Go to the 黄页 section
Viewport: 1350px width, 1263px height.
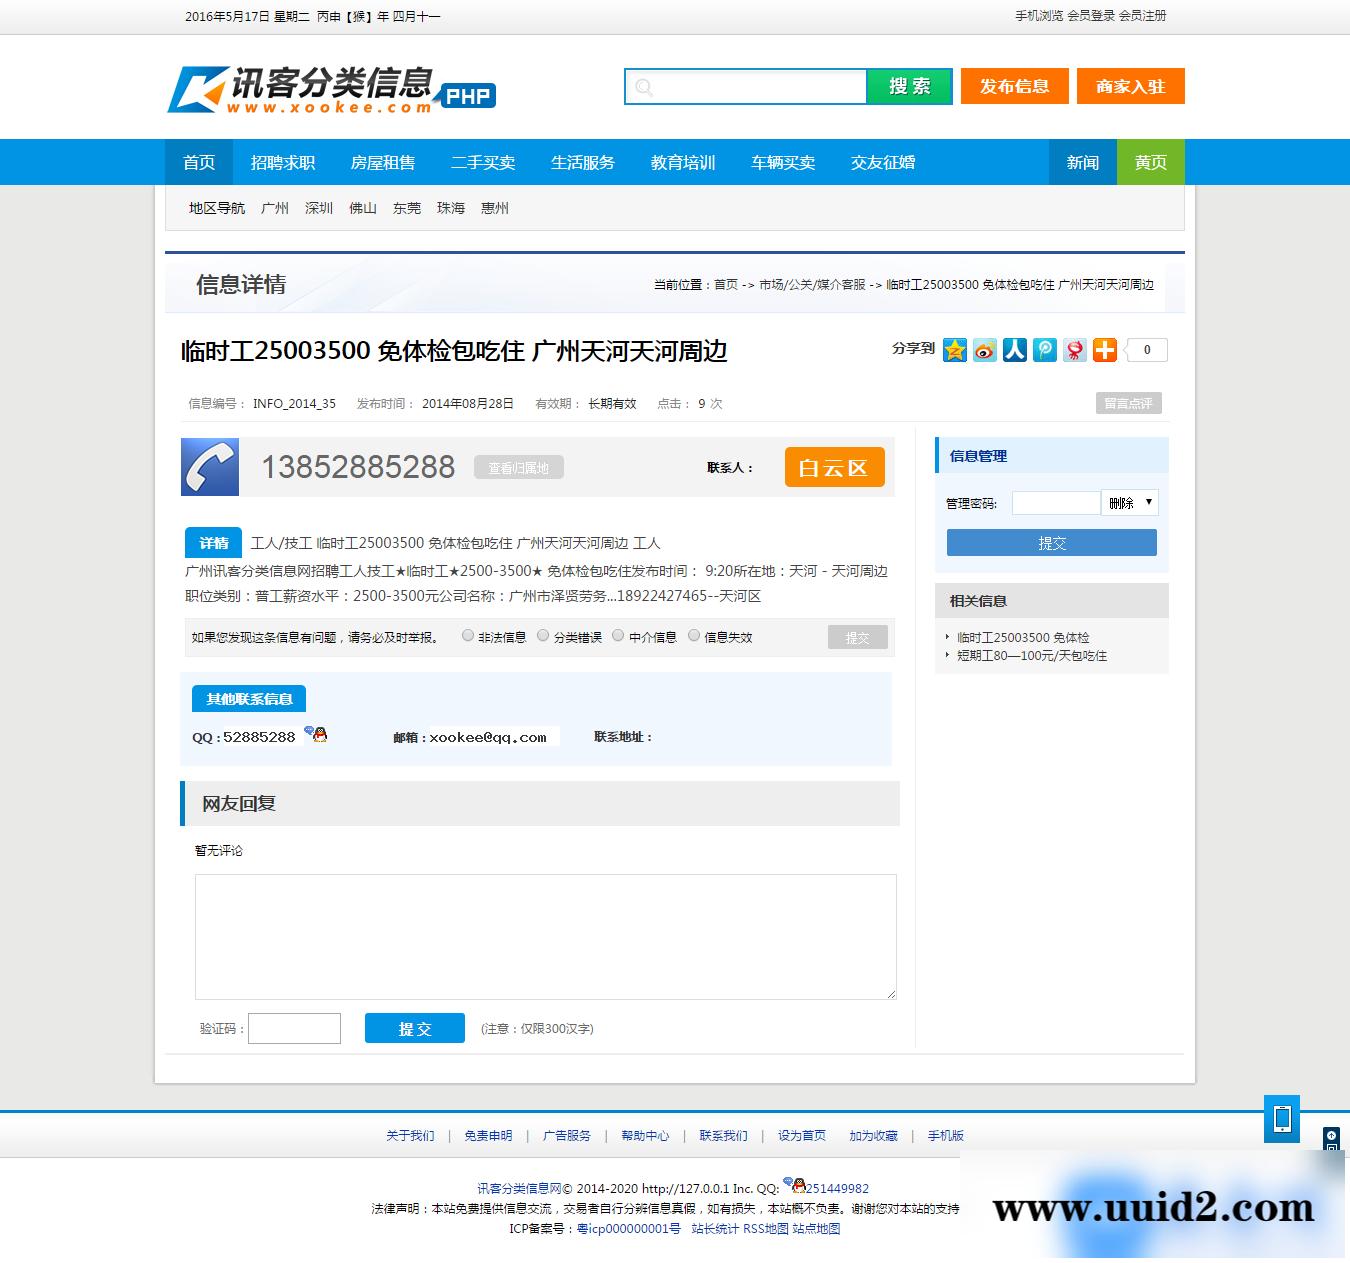tap(1150, 162)
